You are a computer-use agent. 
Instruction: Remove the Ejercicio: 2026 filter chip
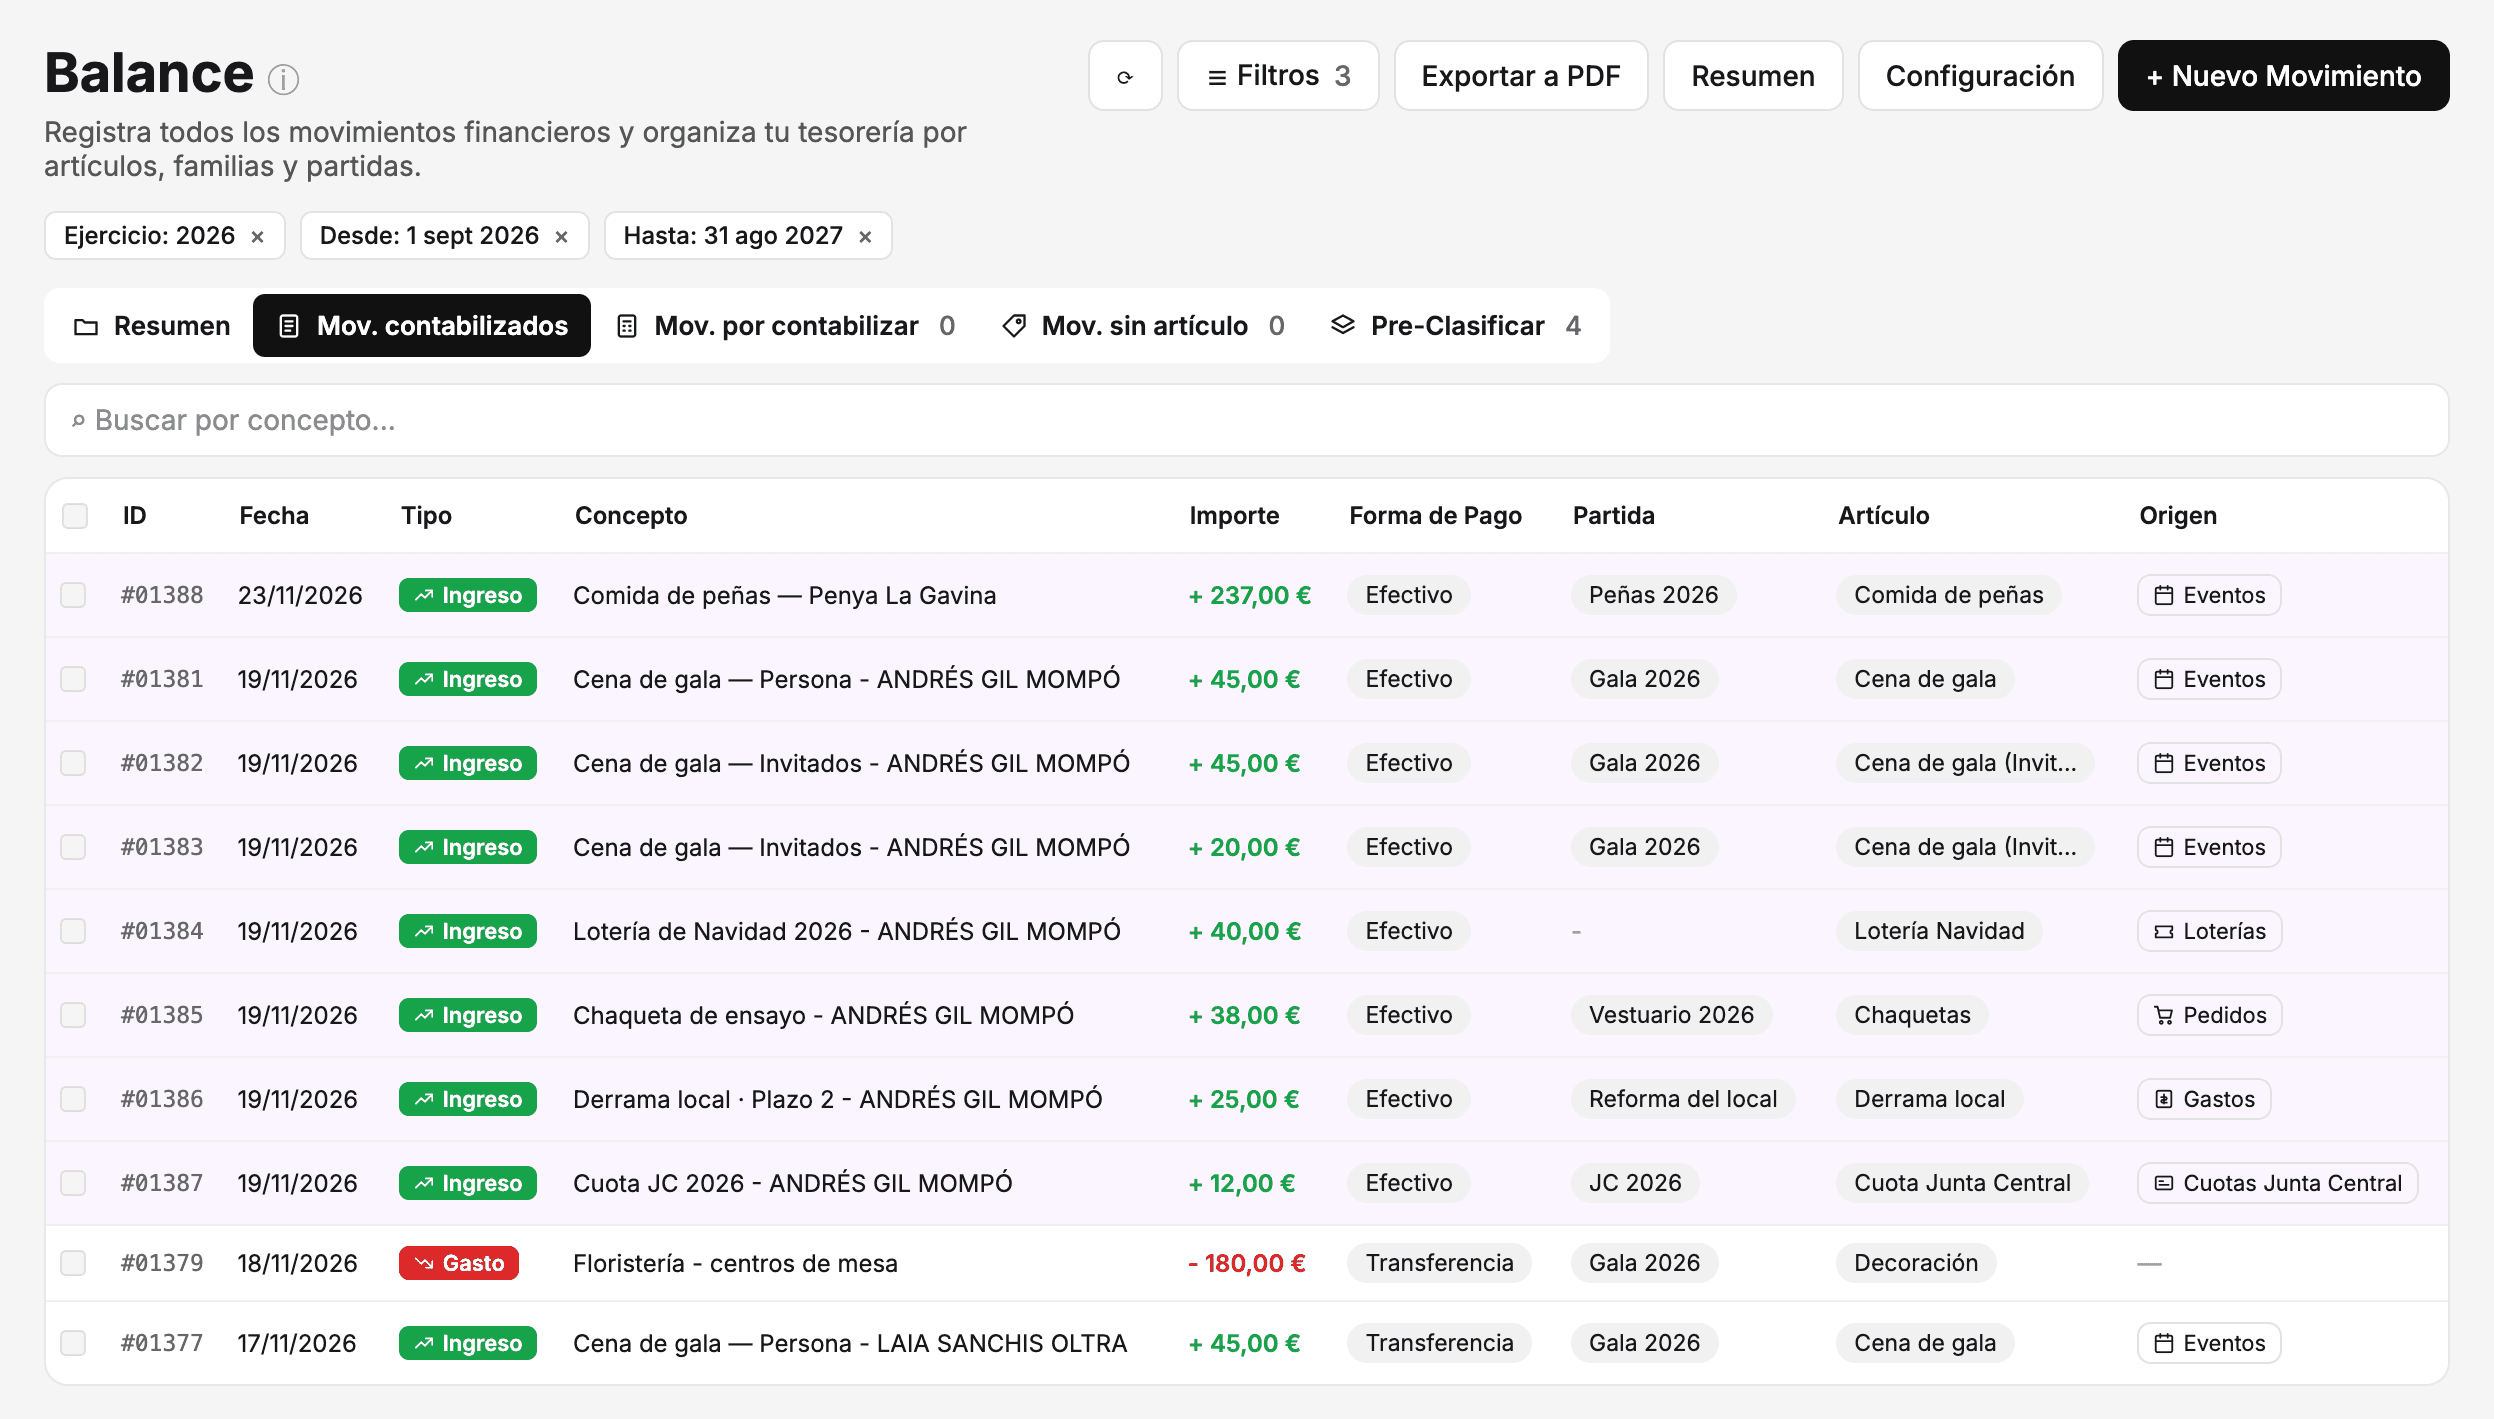(x=258, y=237)
